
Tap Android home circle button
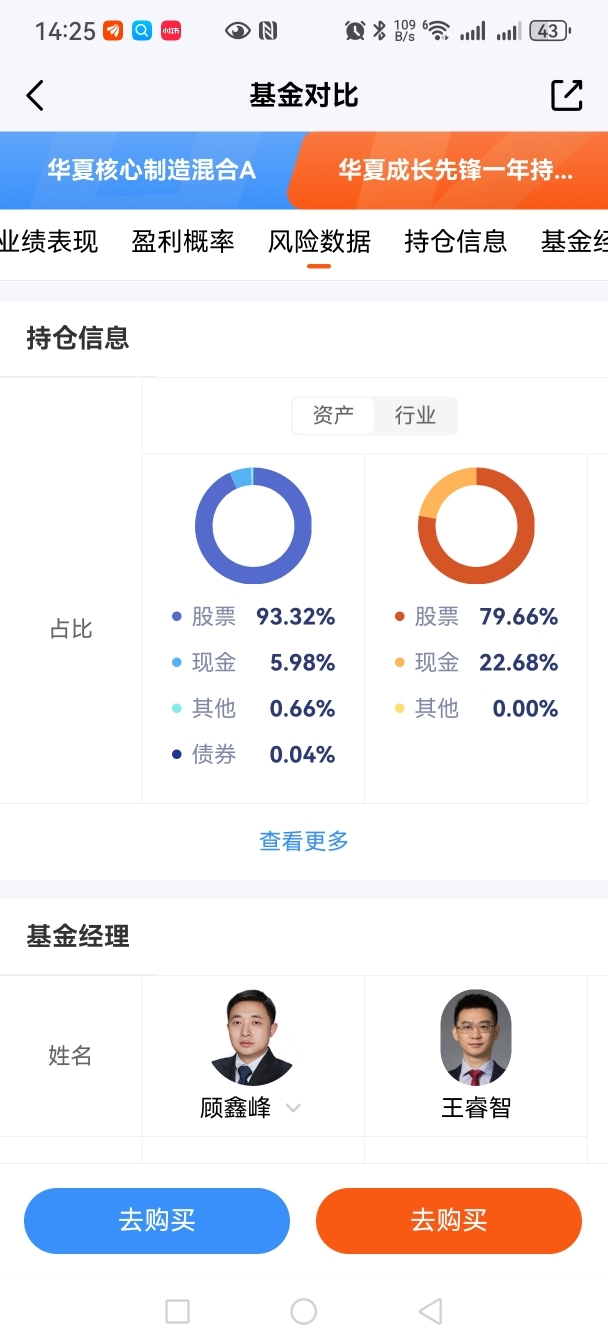(x=303, y=1311)
